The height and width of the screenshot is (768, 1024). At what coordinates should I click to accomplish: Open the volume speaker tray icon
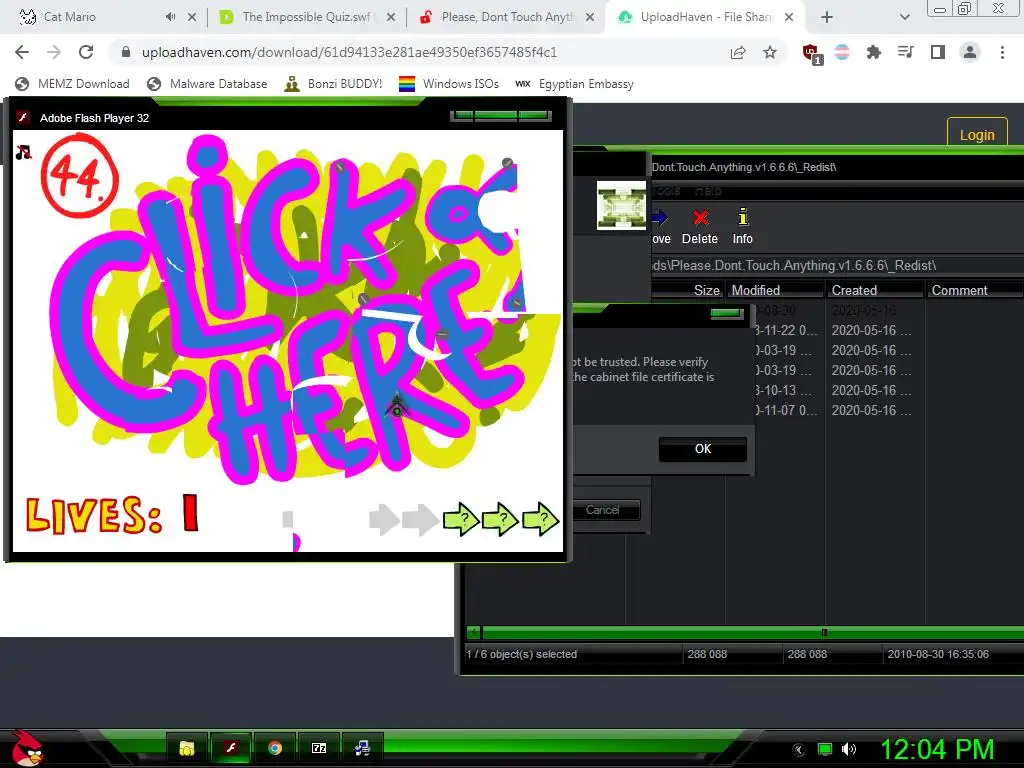pyautogui.click(x=849, y=750)
